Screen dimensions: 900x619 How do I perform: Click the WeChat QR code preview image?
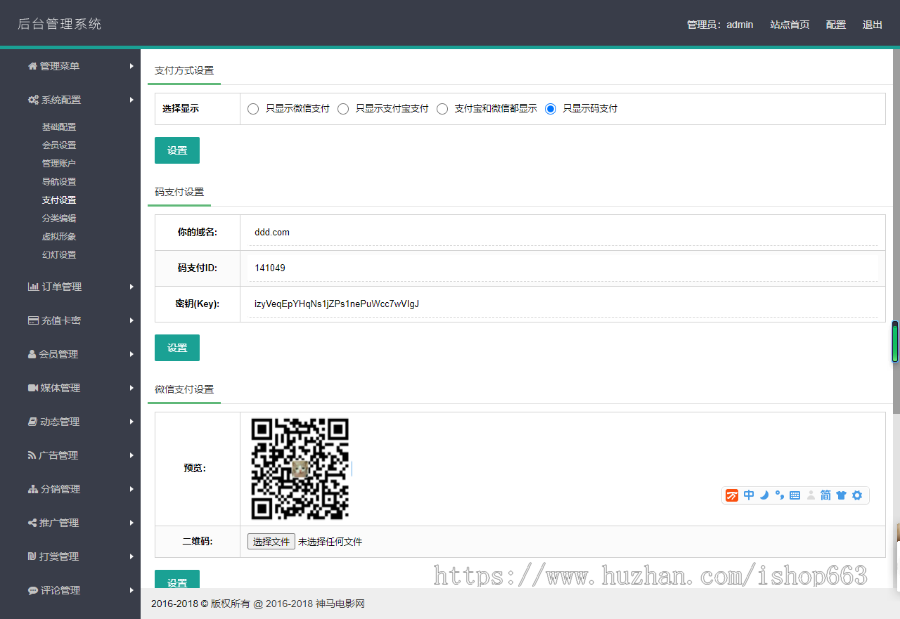click(300, 469)
